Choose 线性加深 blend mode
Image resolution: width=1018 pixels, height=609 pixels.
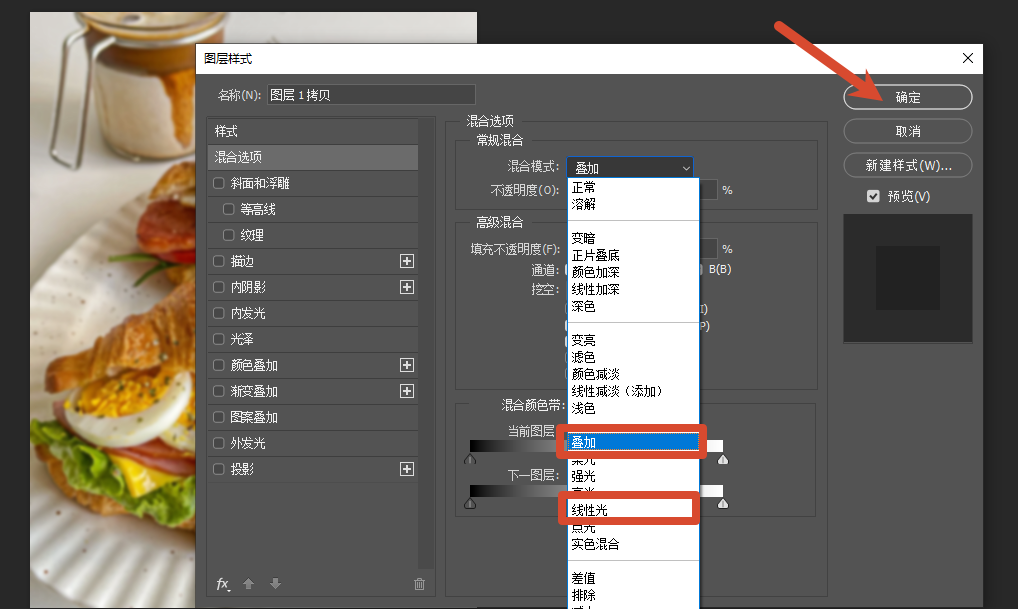tap(633, 289)
